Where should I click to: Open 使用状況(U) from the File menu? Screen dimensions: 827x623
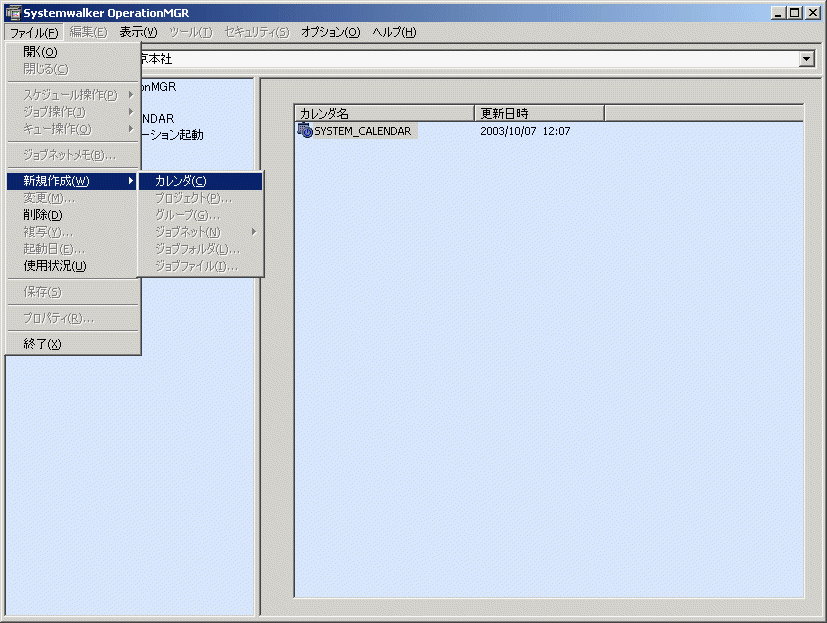pyautogui.click(x=54, y=266)
